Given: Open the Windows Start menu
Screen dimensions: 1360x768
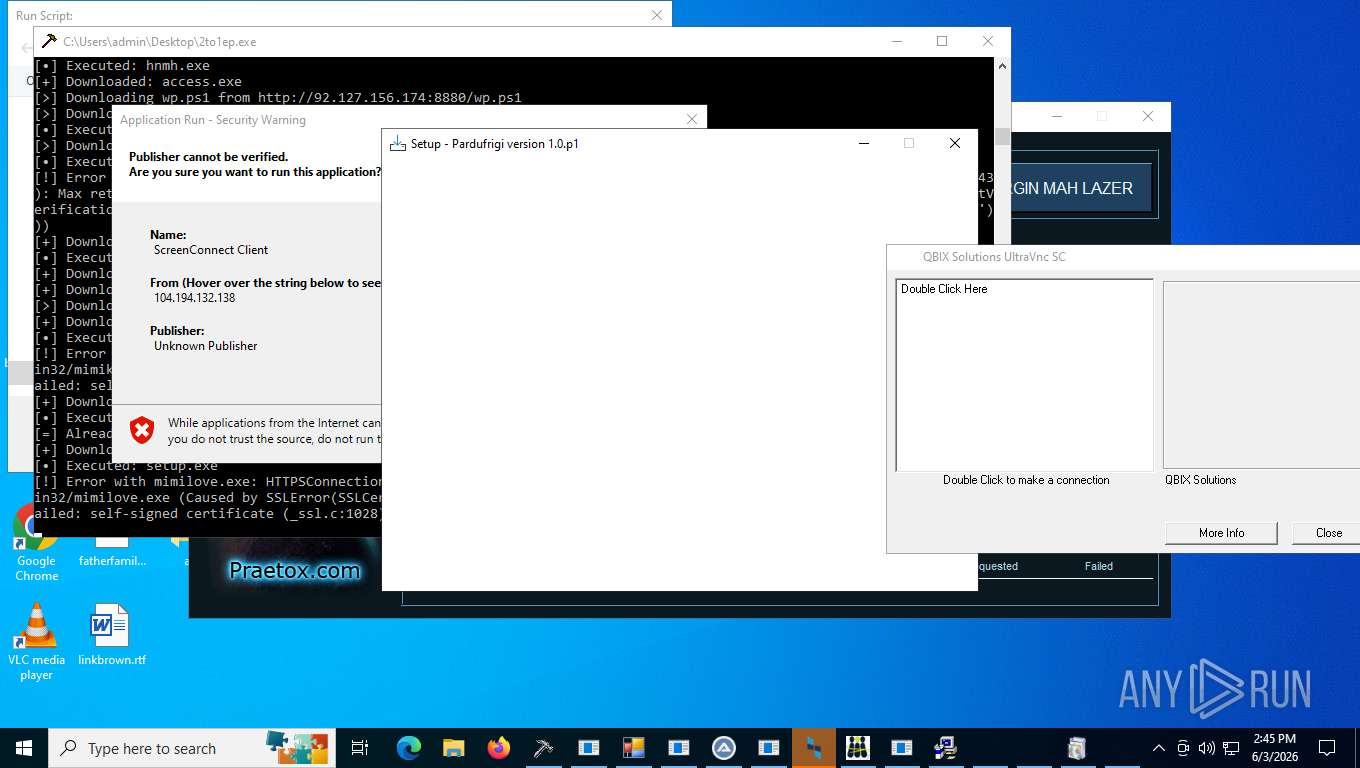Looking at the screenshot, I should 23,747.
